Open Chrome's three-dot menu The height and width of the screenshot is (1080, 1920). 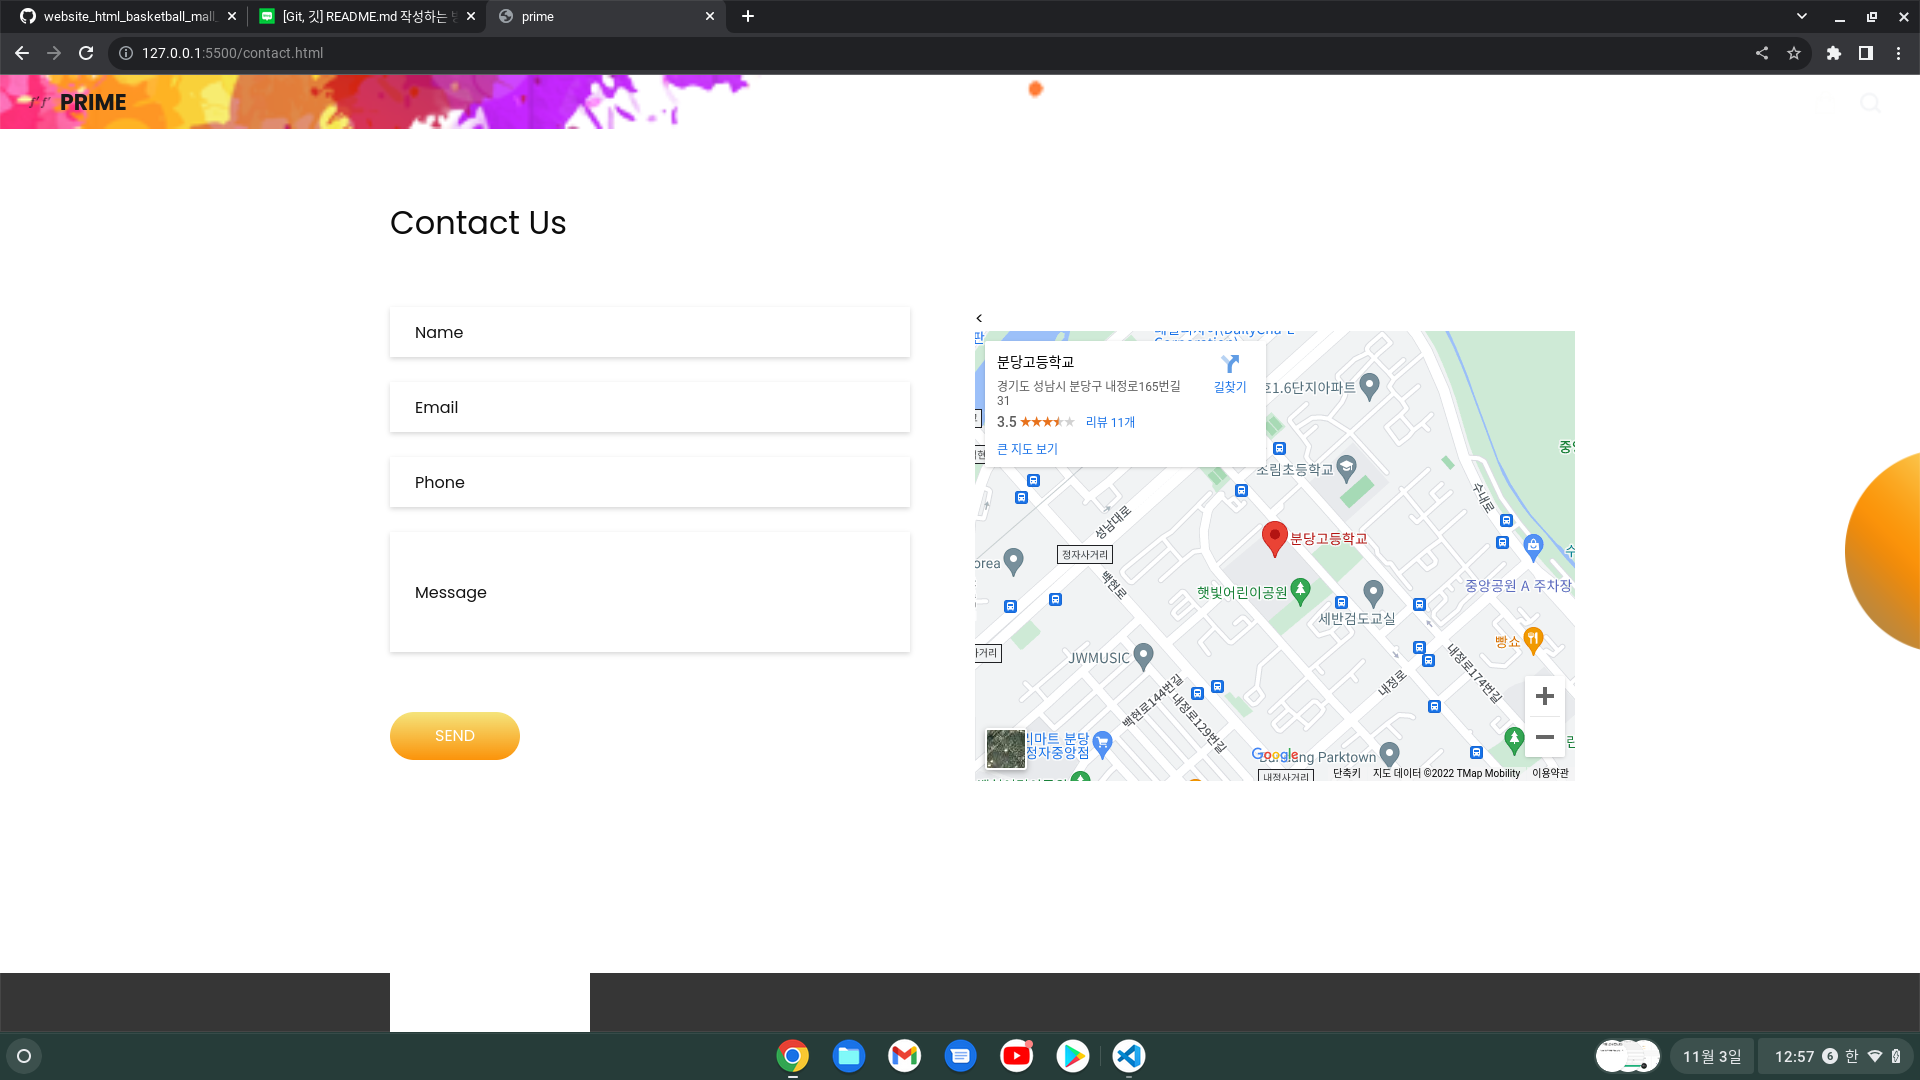1899,53
